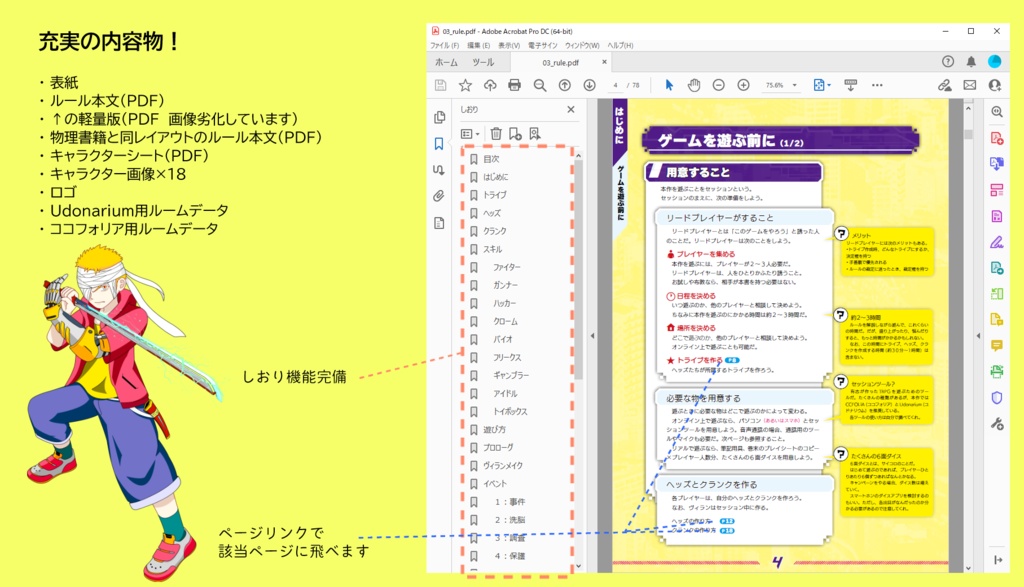Star this file with the favorite icon
The width and height of the screenshot is (1024, 587).
(465, 86)
